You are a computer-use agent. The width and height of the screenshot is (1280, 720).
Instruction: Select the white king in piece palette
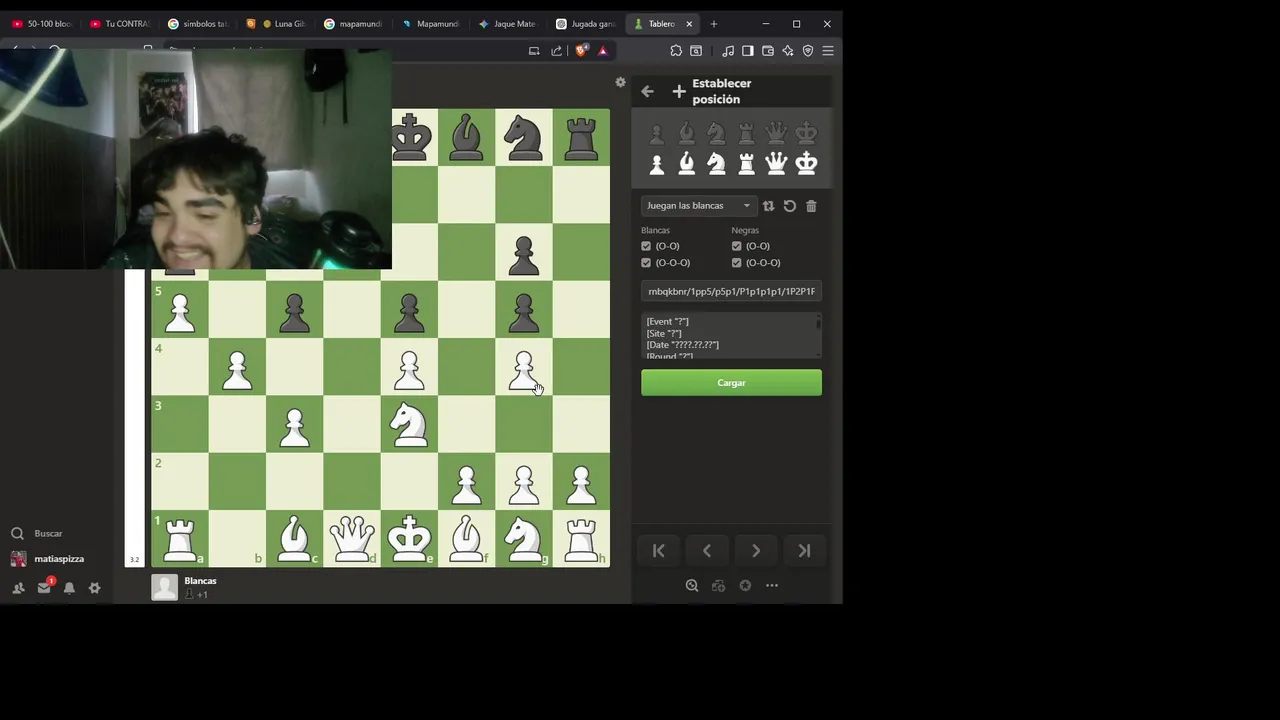click(806, 163)
